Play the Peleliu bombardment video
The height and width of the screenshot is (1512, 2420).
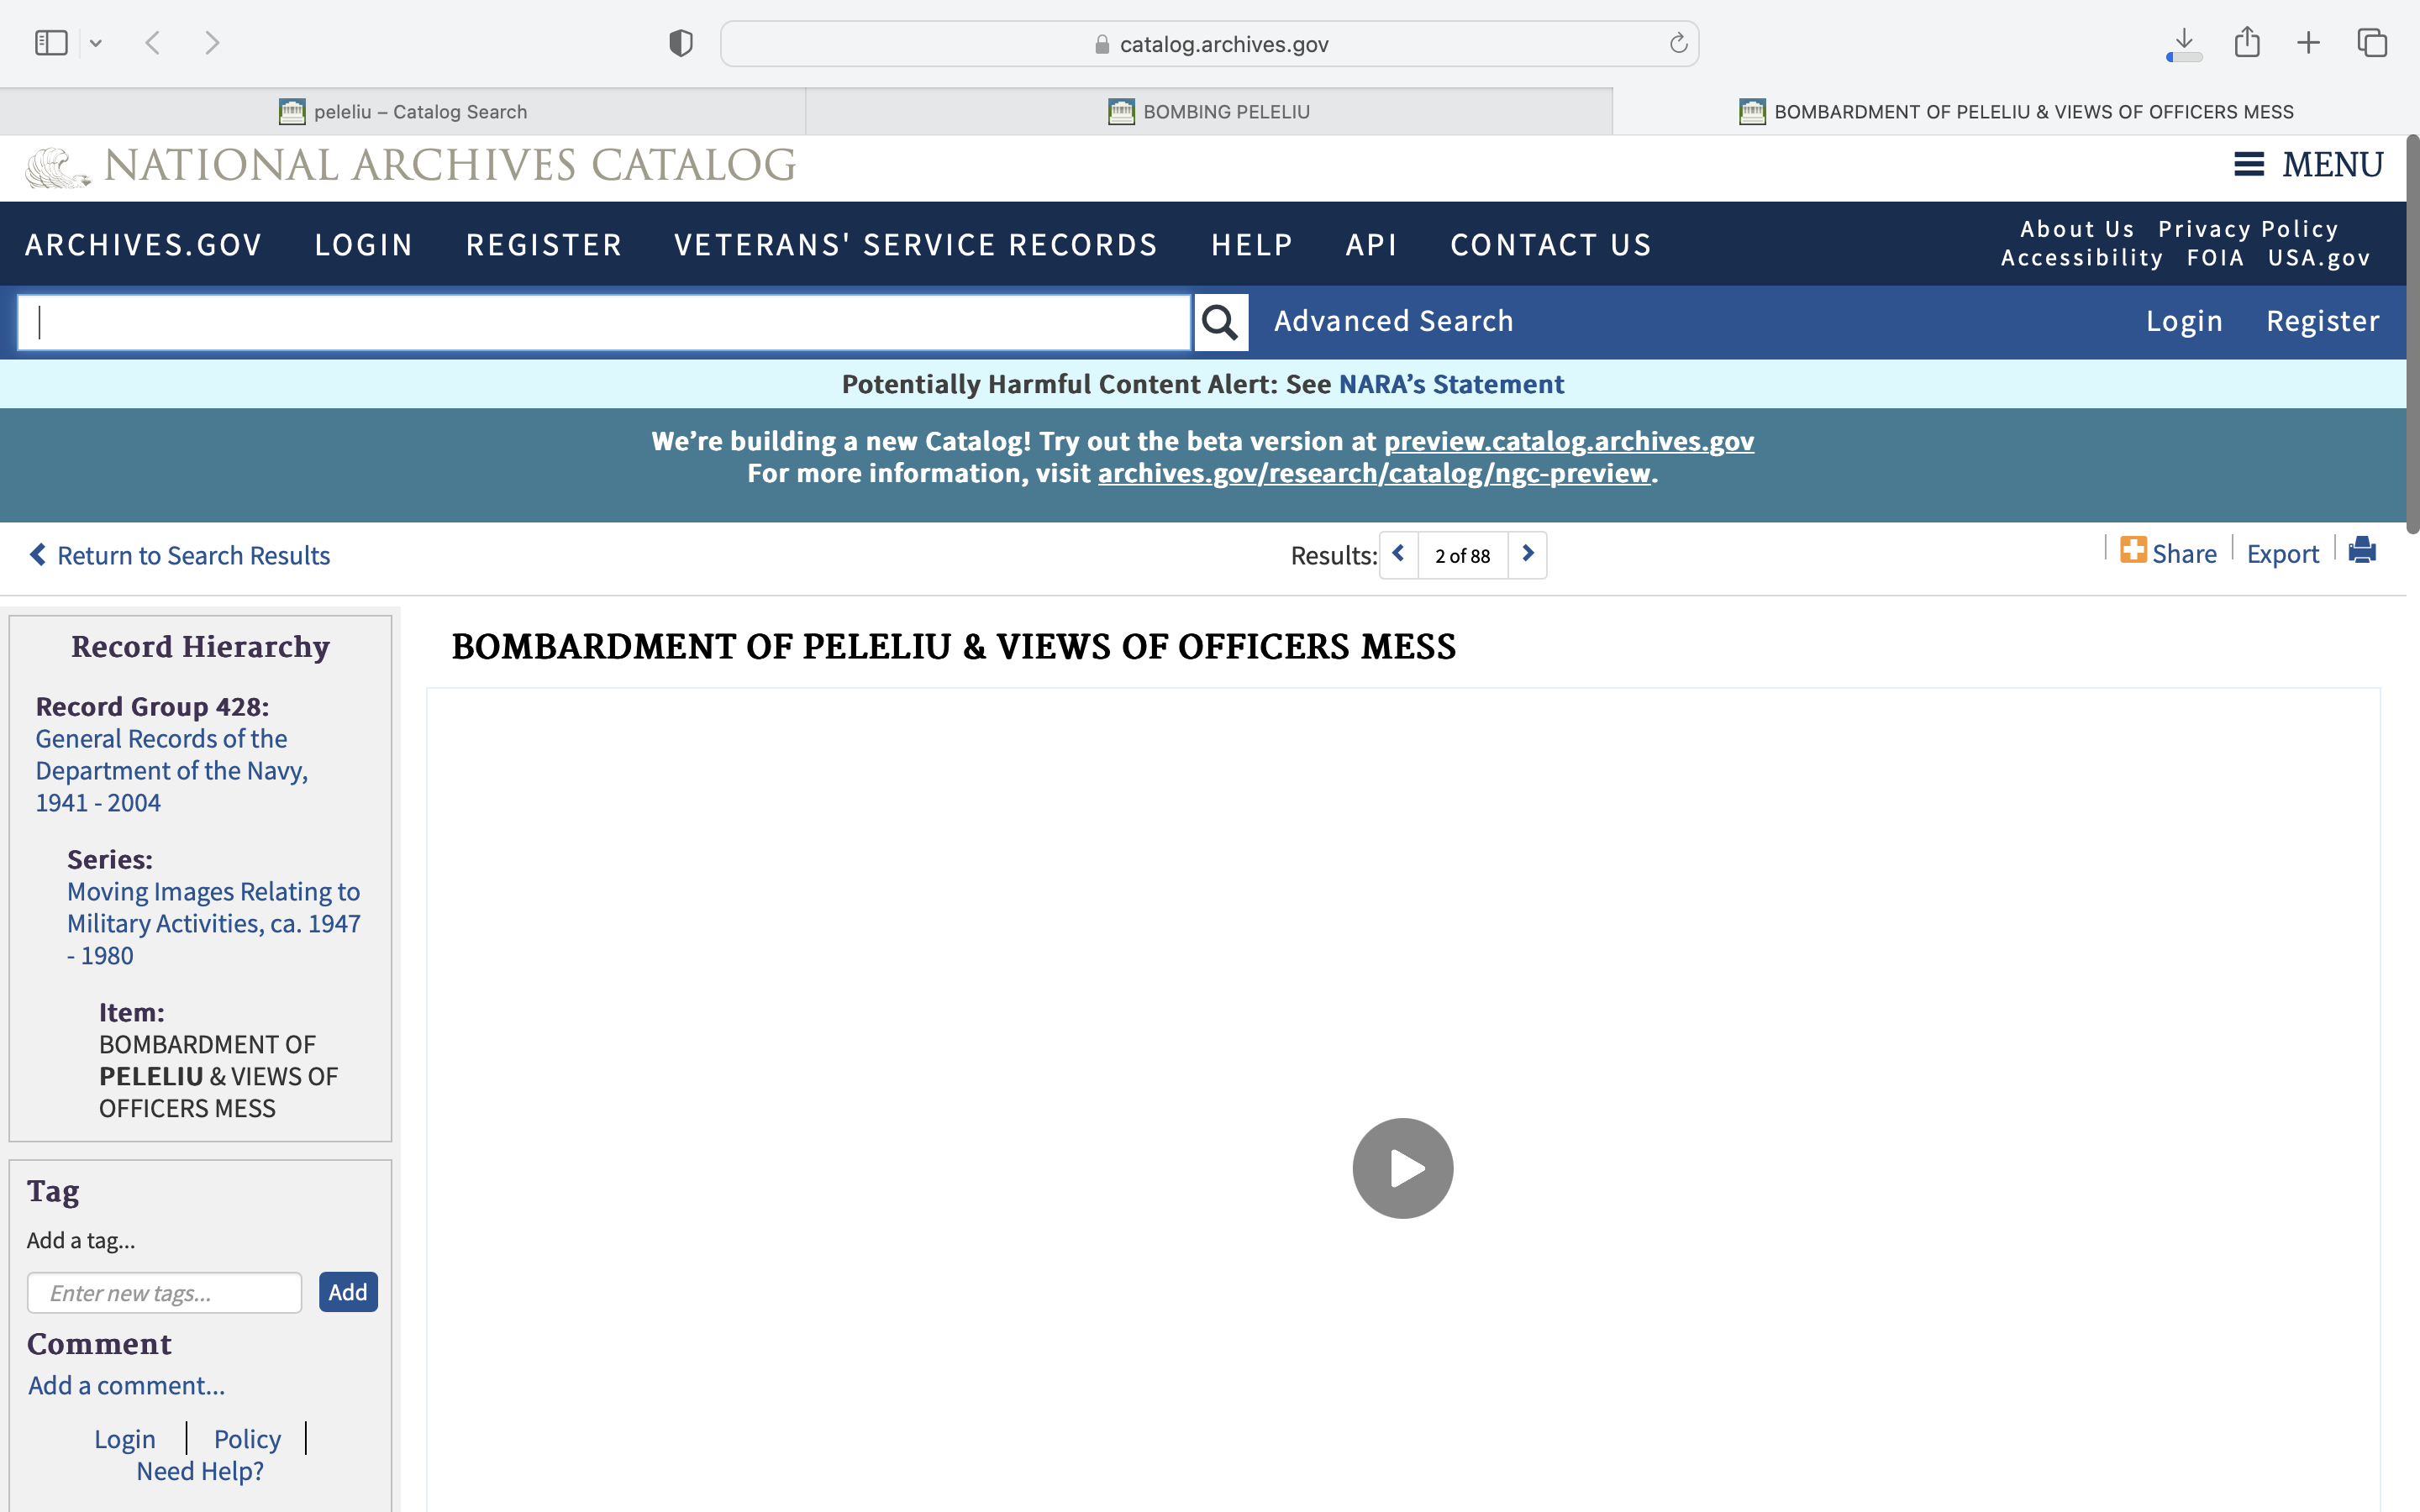click(1402, 1168)
